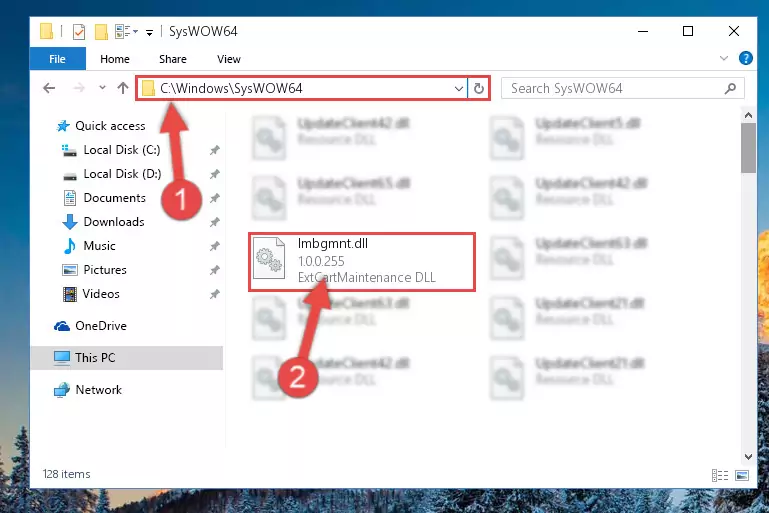Open Videos in the sidebar
The height and width of the screenshot is (513, 769).
coord(101,294)
